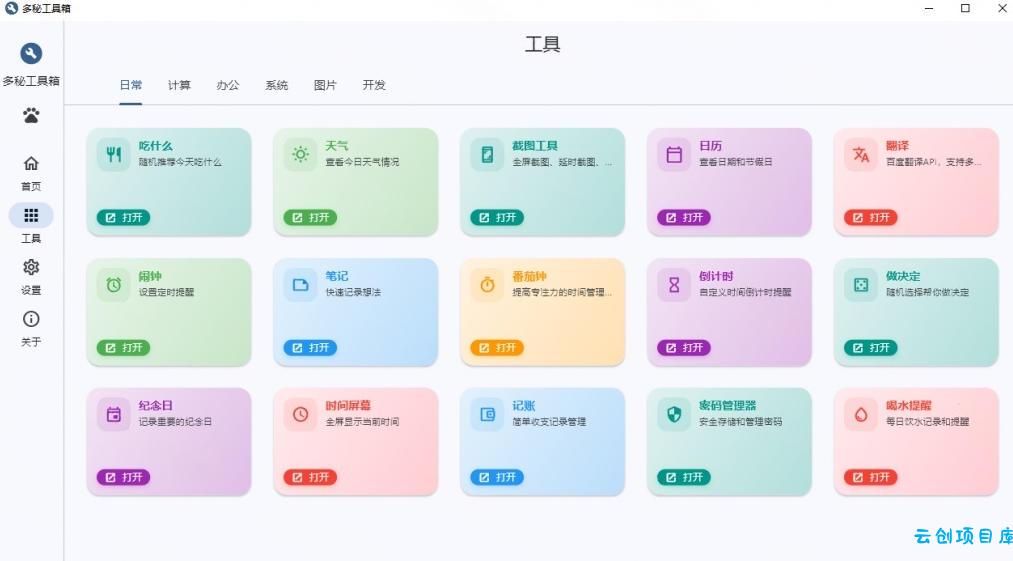
Task: Click the 翻译 translate icon
Action: tap(861, 154)
